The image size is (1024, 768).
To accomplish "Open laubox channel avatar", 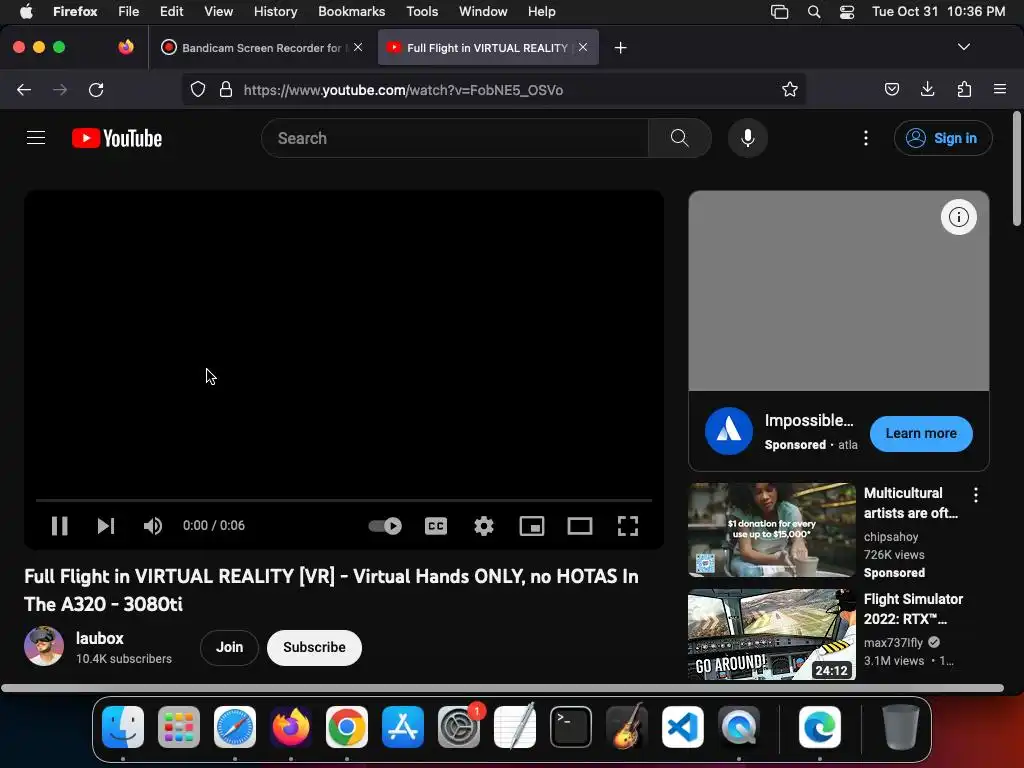I will pyautogui.click(x=44, y=646).
